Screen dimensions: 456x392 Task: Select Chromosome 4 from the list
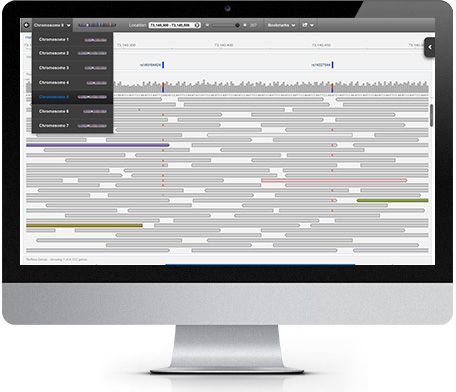pos(72,83)
